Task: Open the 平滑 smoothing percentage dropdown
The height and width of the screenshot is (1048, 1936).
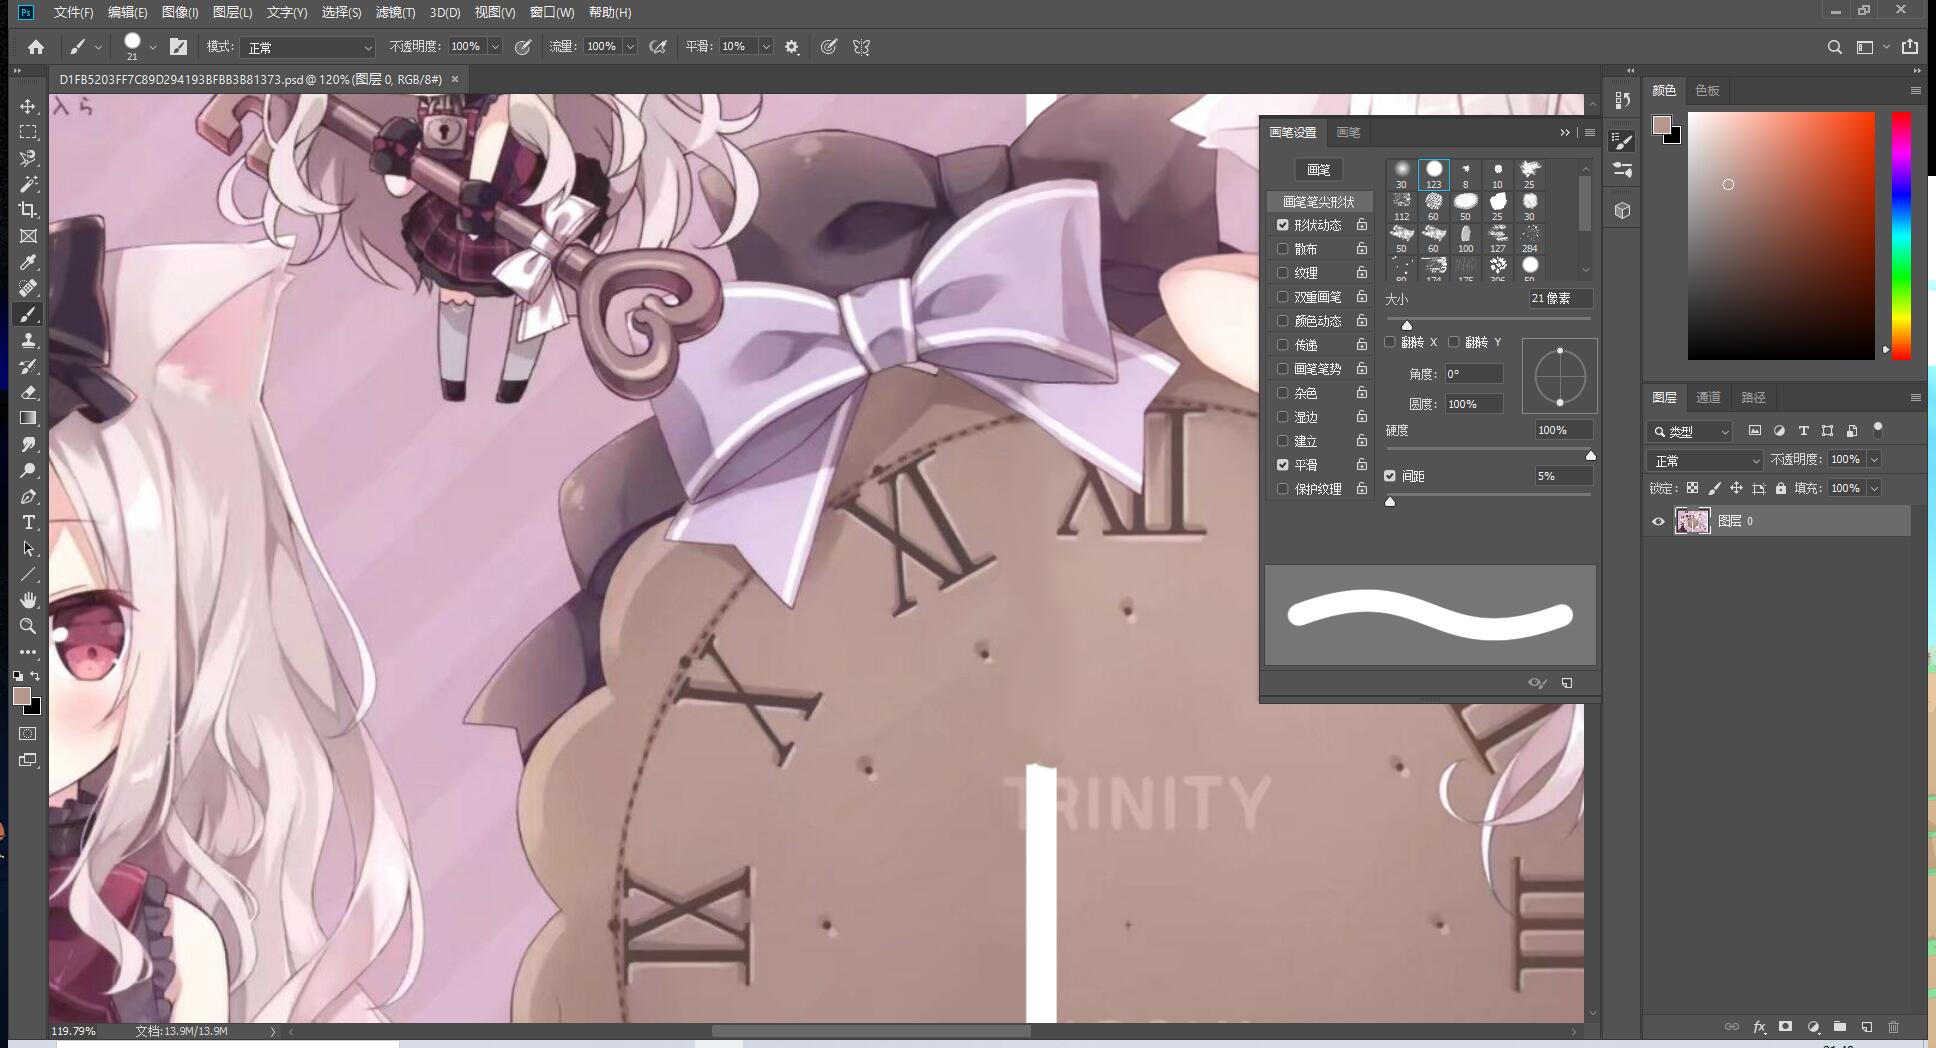Action: [766, 47]
